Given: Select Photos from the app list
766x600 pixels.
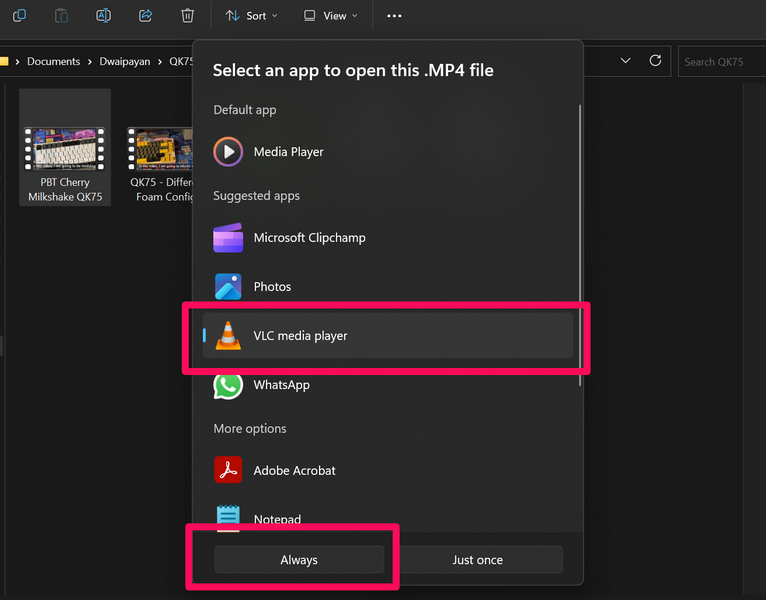Looking at the screenshot, I should pos(272,287).
